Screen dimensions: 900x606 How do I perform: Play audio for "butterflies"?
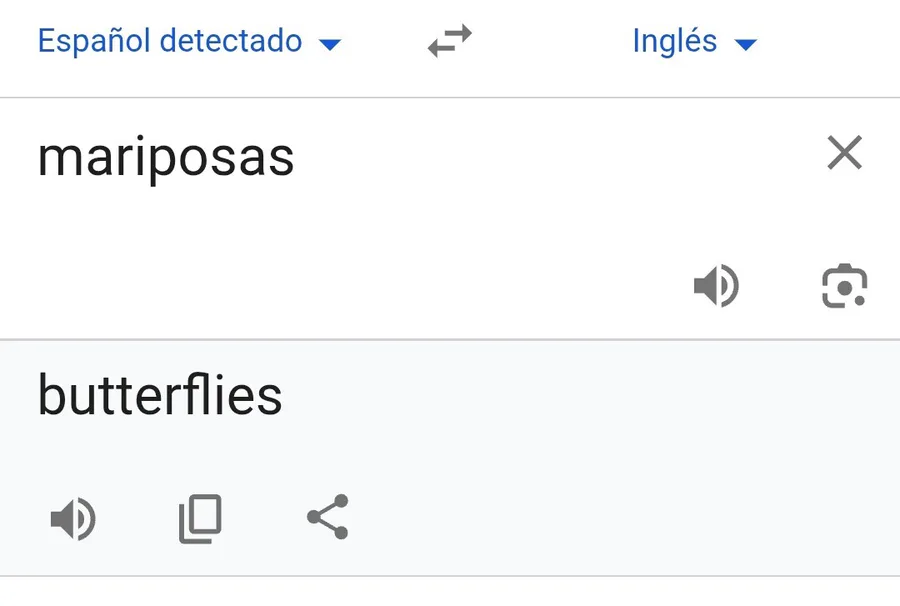(x=73, y=520)
